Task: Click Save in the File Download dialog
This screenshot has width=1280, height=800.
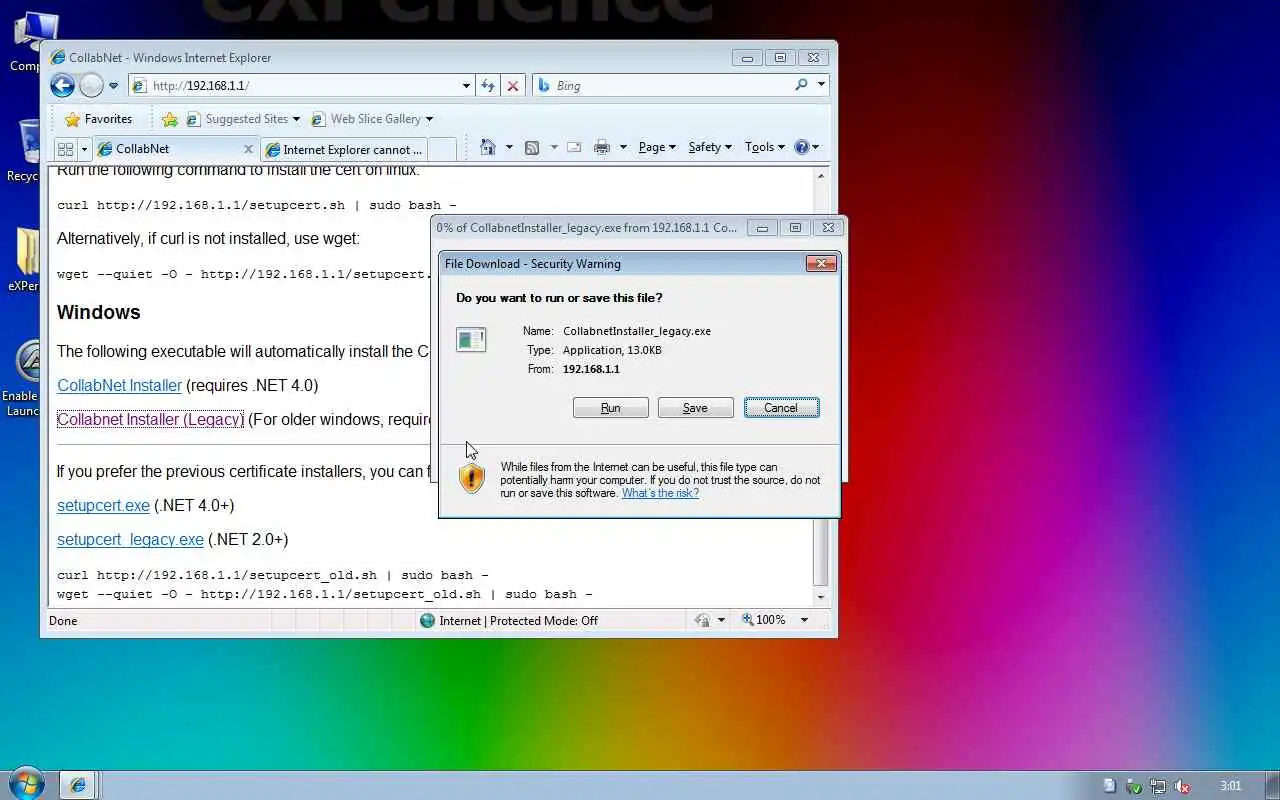Action: pyautogui.click(x=696, y=408)
